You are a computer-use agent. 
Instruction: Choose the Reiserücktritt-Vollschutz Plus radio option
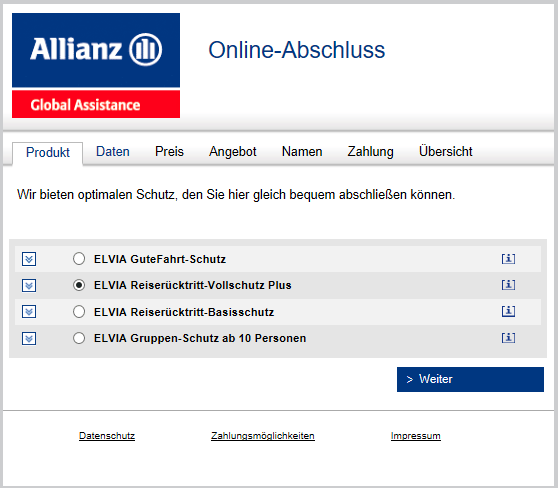[79, 285]
